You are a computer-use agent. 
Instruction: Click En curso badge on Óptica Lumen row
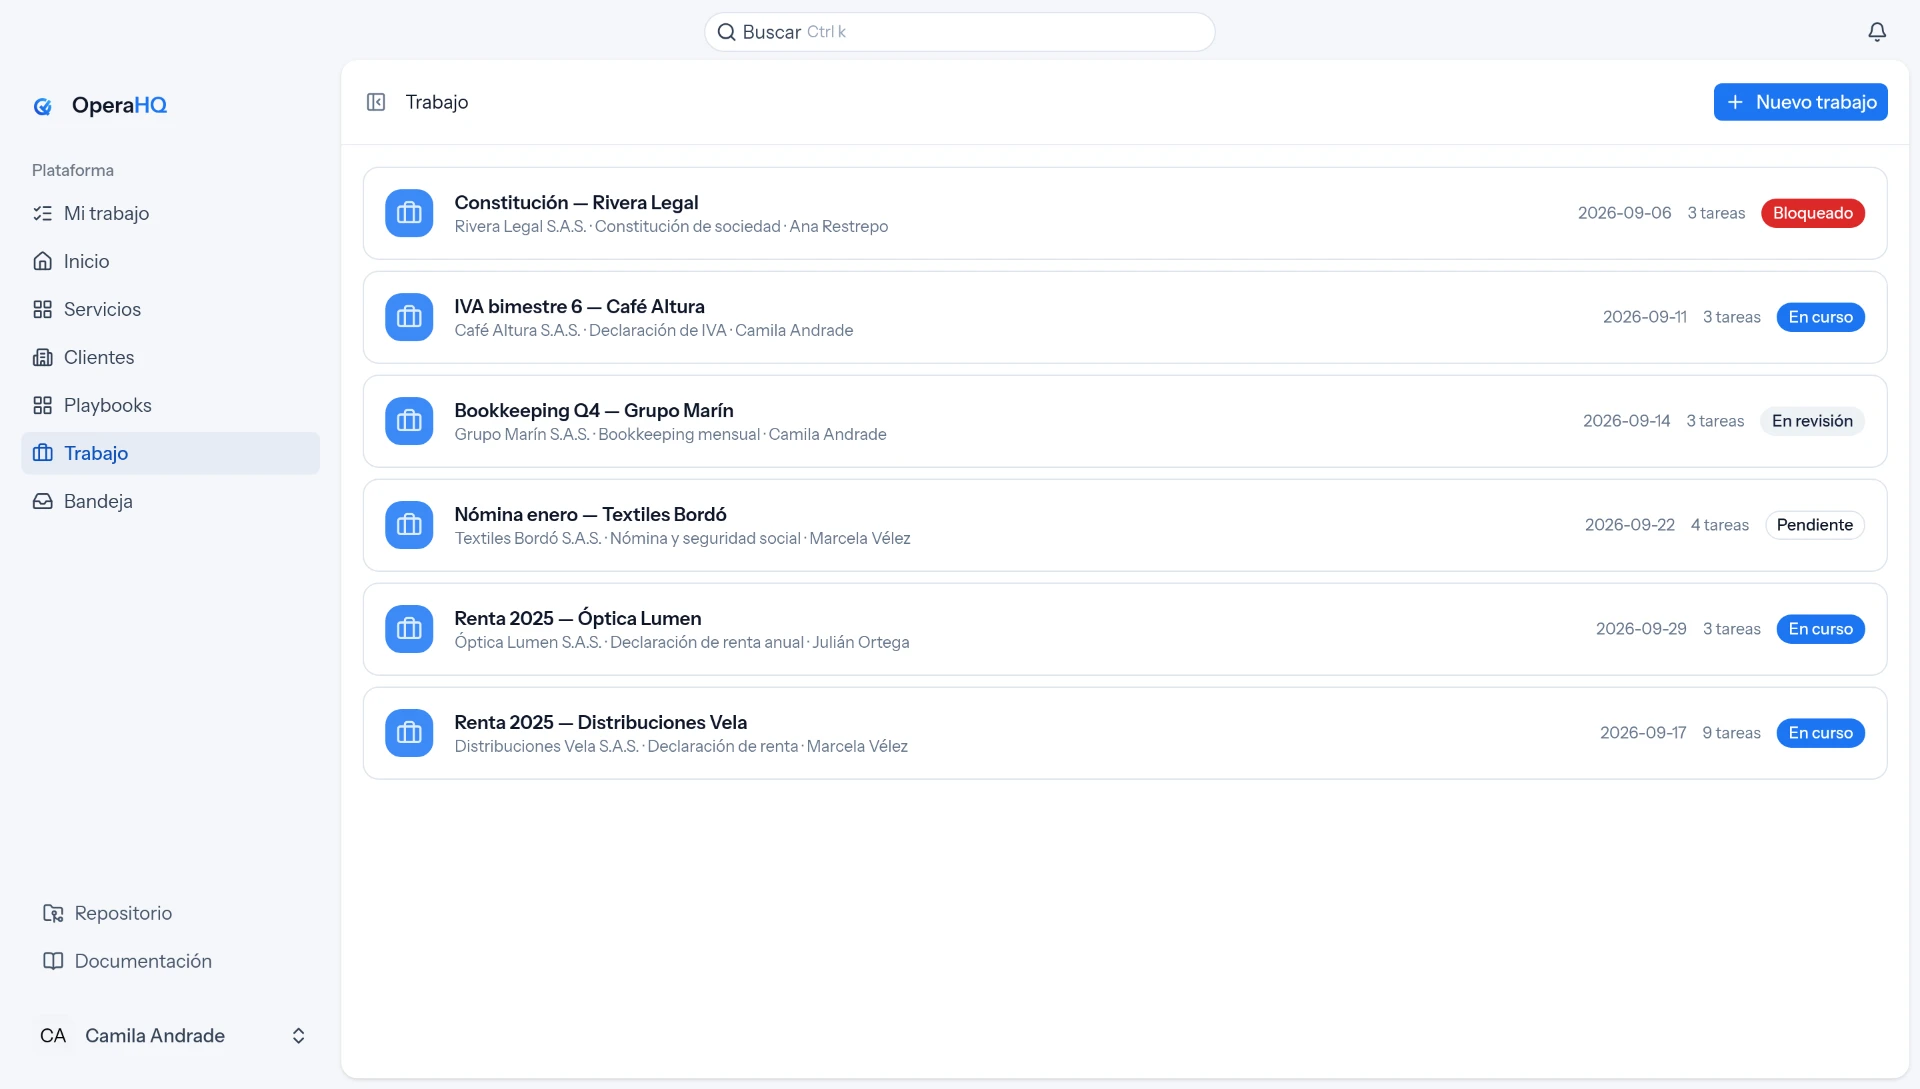[x=1820, y=629]
